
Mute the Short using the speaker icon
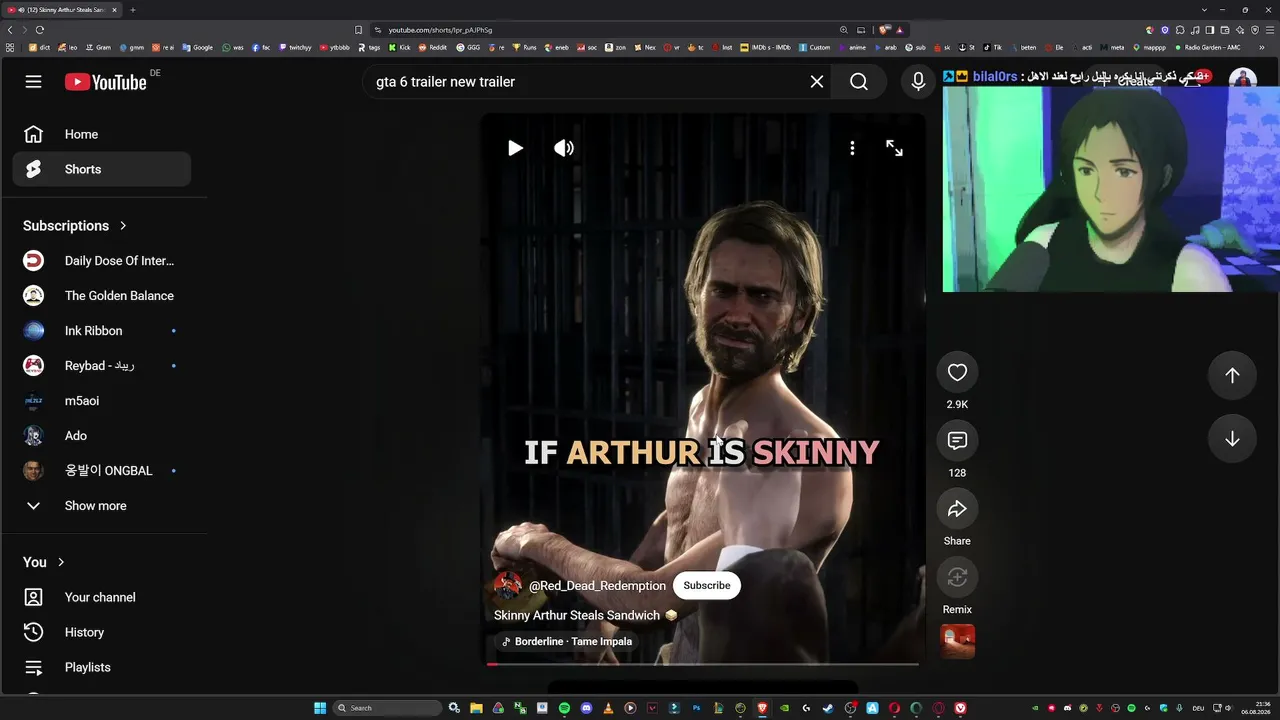(564, 148)
